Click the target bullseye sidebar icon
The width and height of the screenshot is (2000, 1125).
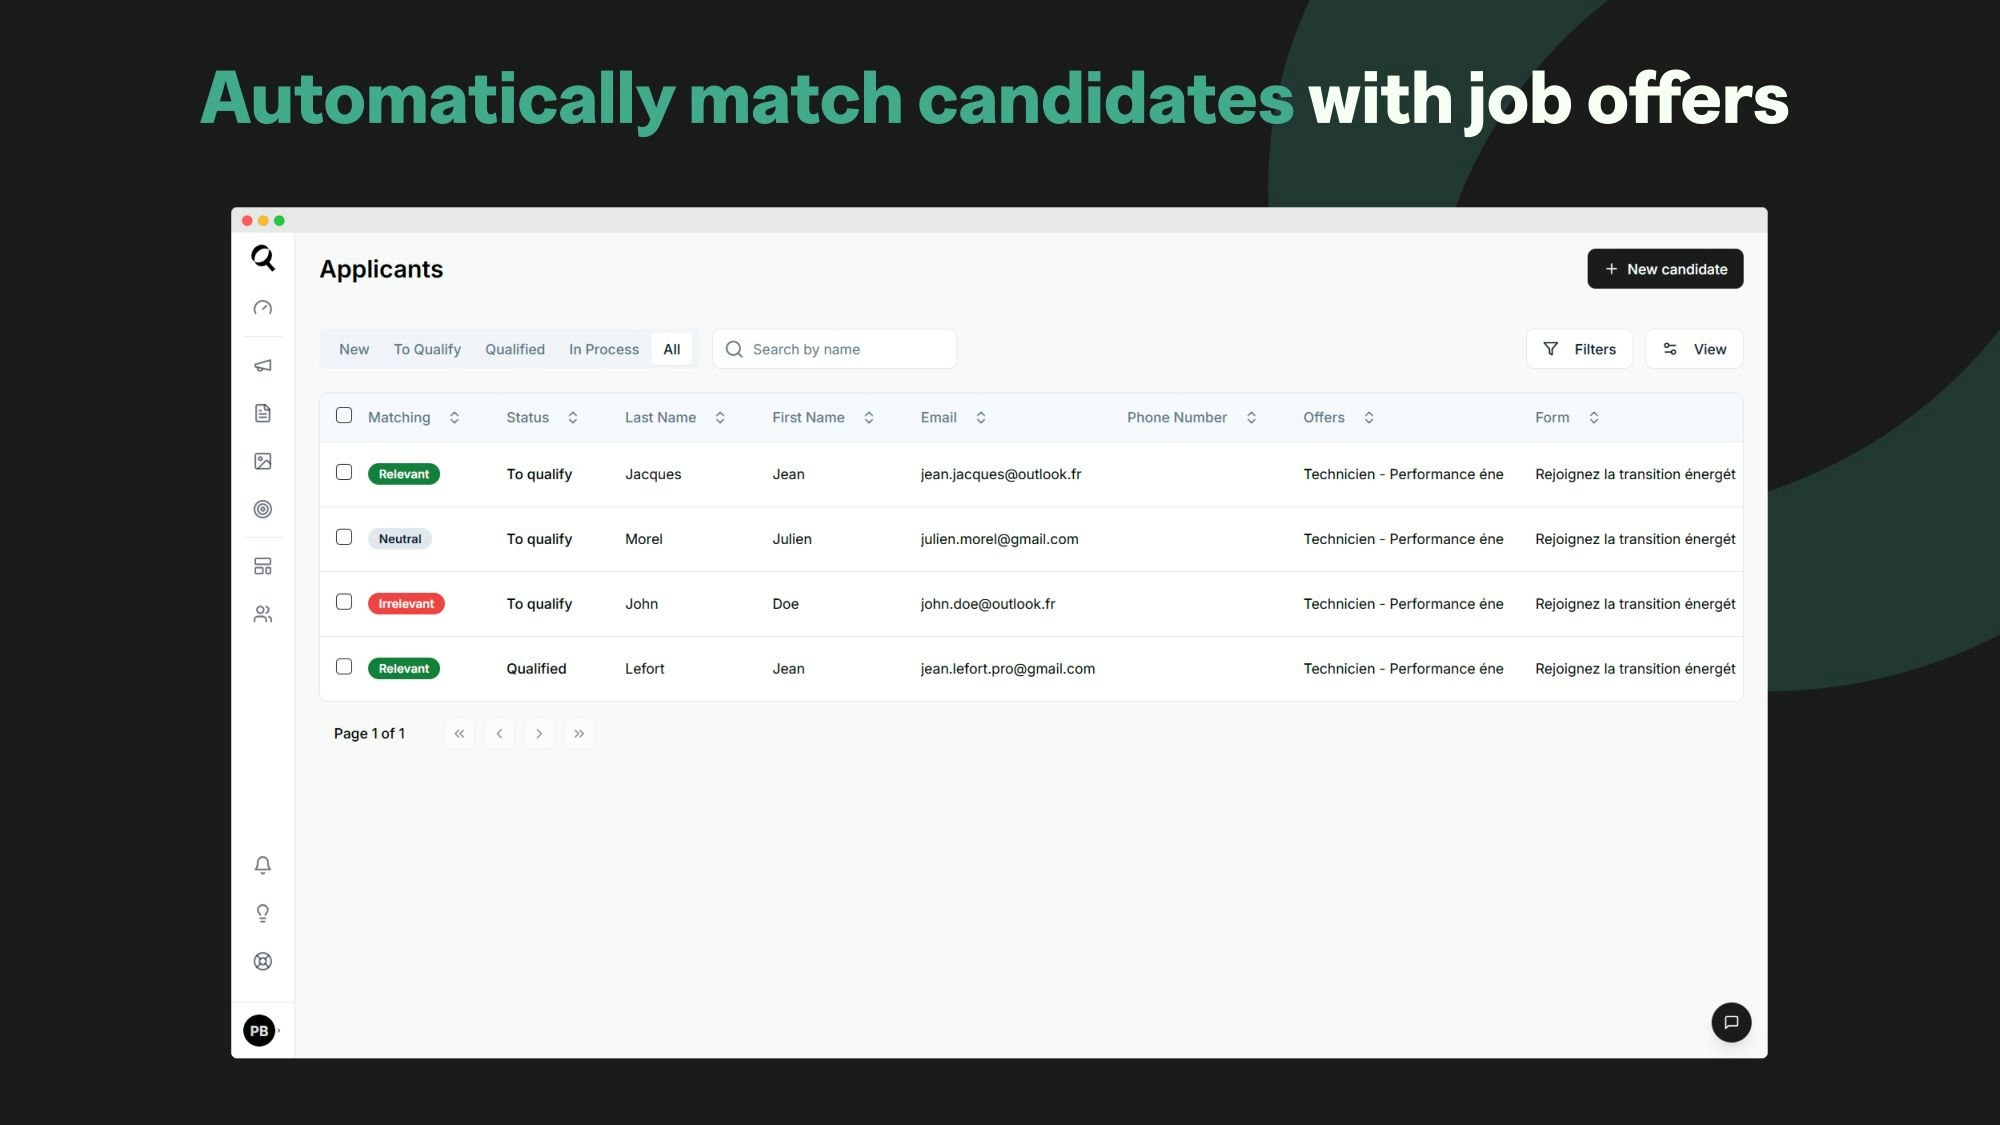(x=262, y=509)
